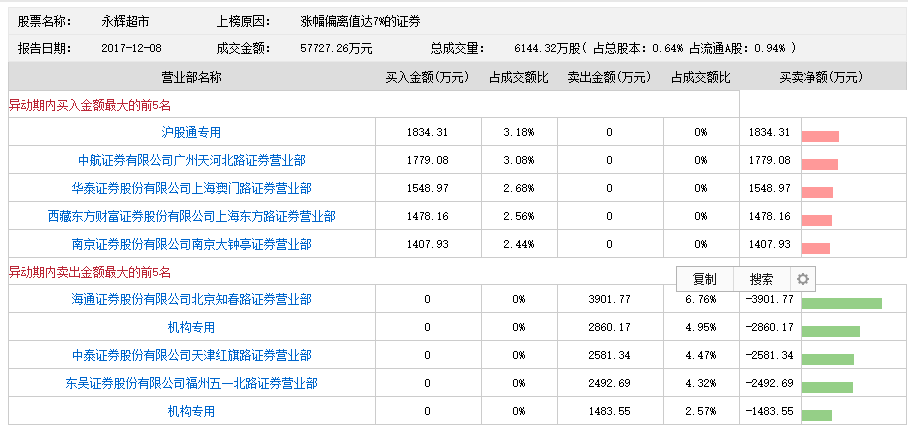Image resolution: width=908 pixels, height=425 pixels.
Task: Click sell amount cell 2581.34 for 中泰证券
Action: [609, 355]
